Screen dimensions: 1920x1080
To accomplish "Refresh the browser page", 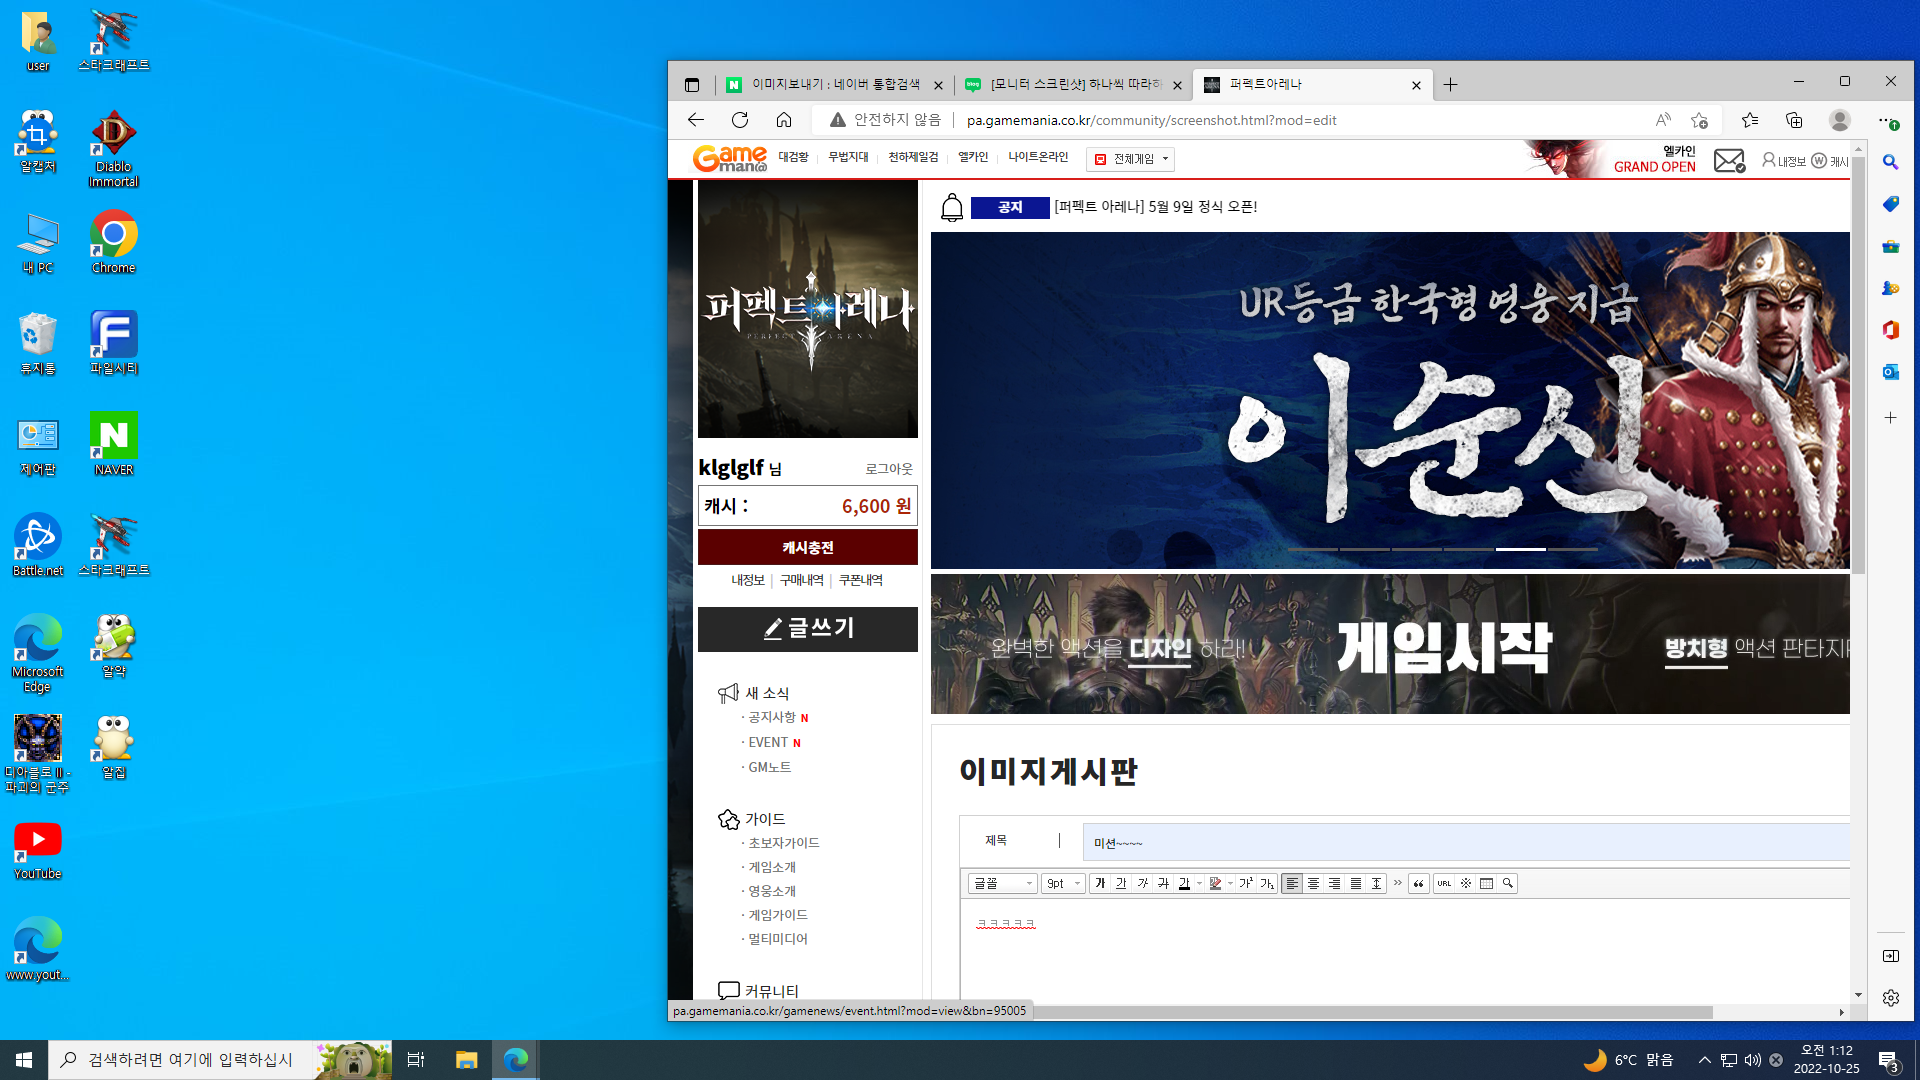I will [x=740, y=120].
